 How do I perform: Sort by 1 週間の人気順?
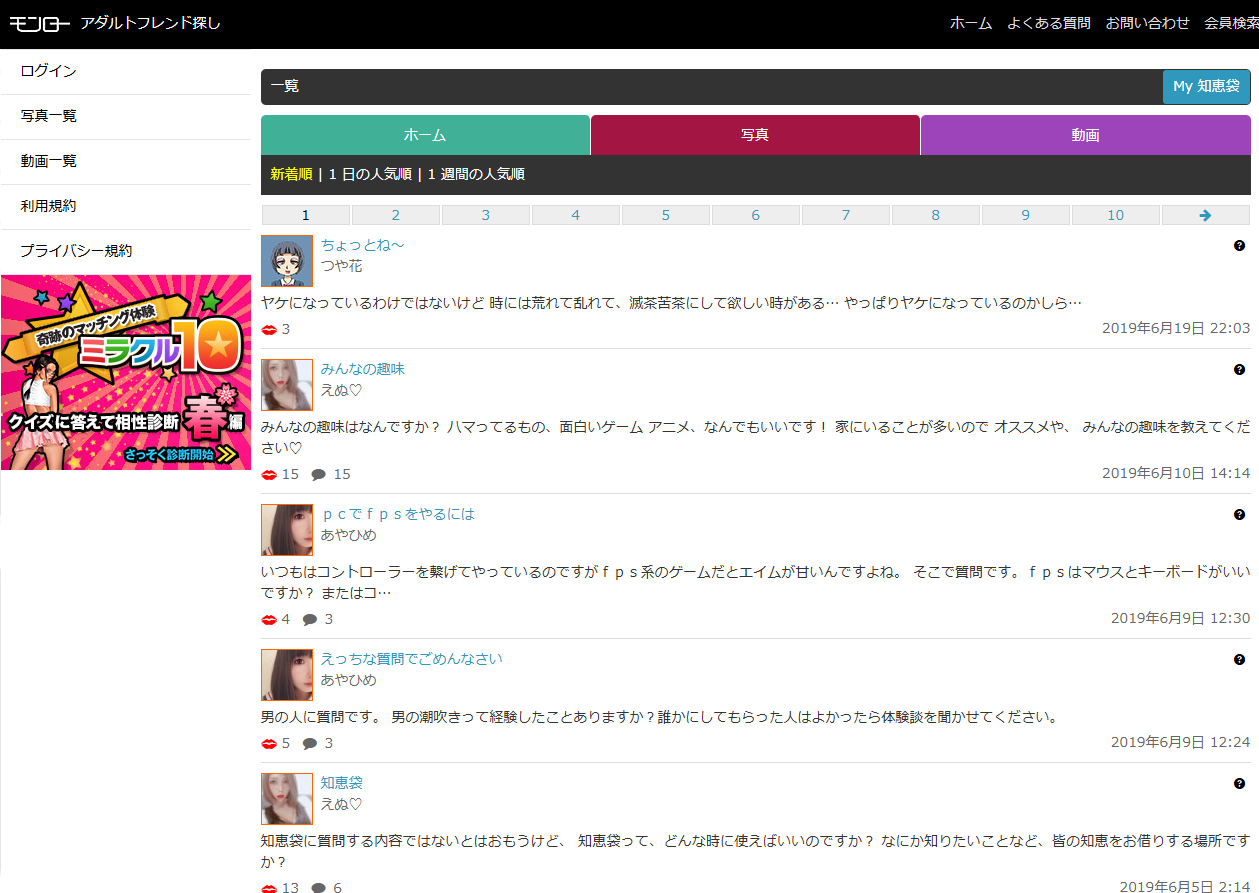pos(476,174)
